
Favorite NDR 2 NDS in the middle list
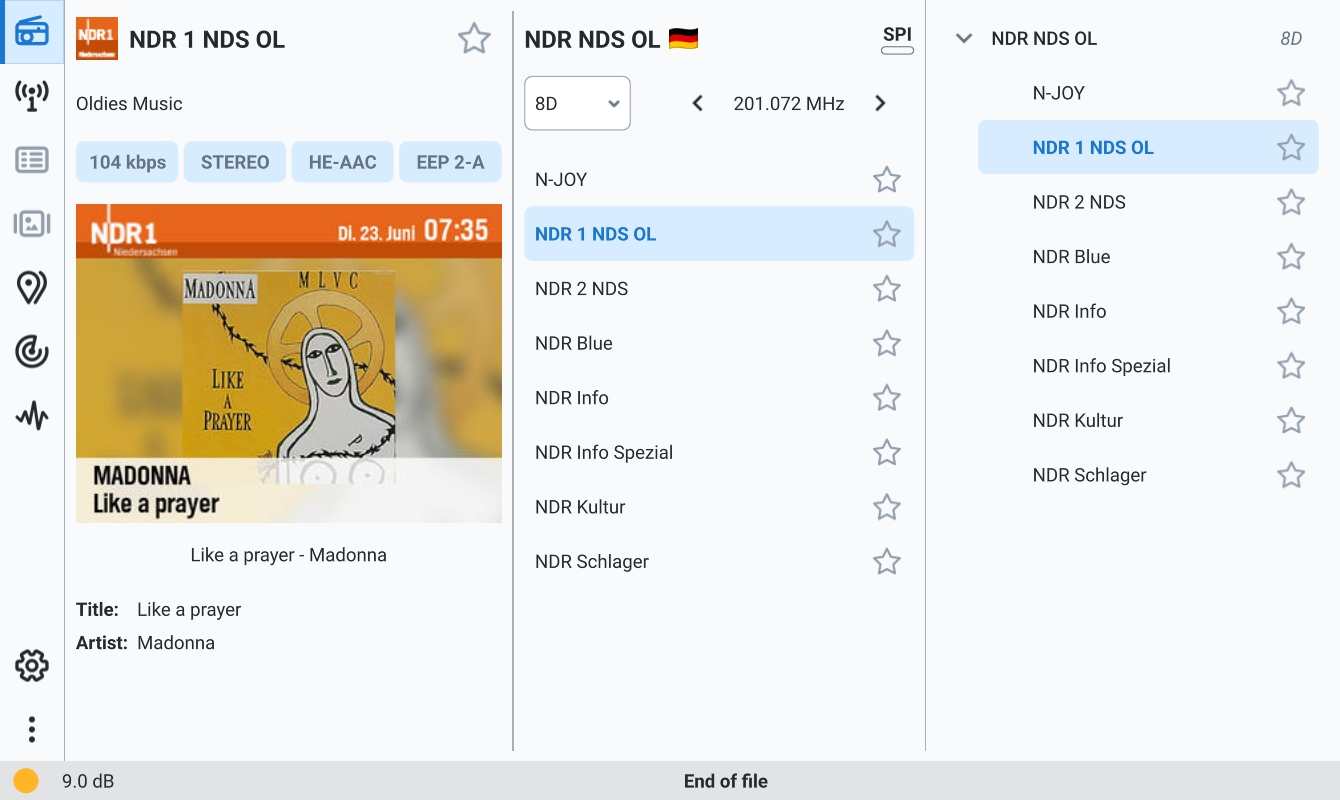coord(887,289)
